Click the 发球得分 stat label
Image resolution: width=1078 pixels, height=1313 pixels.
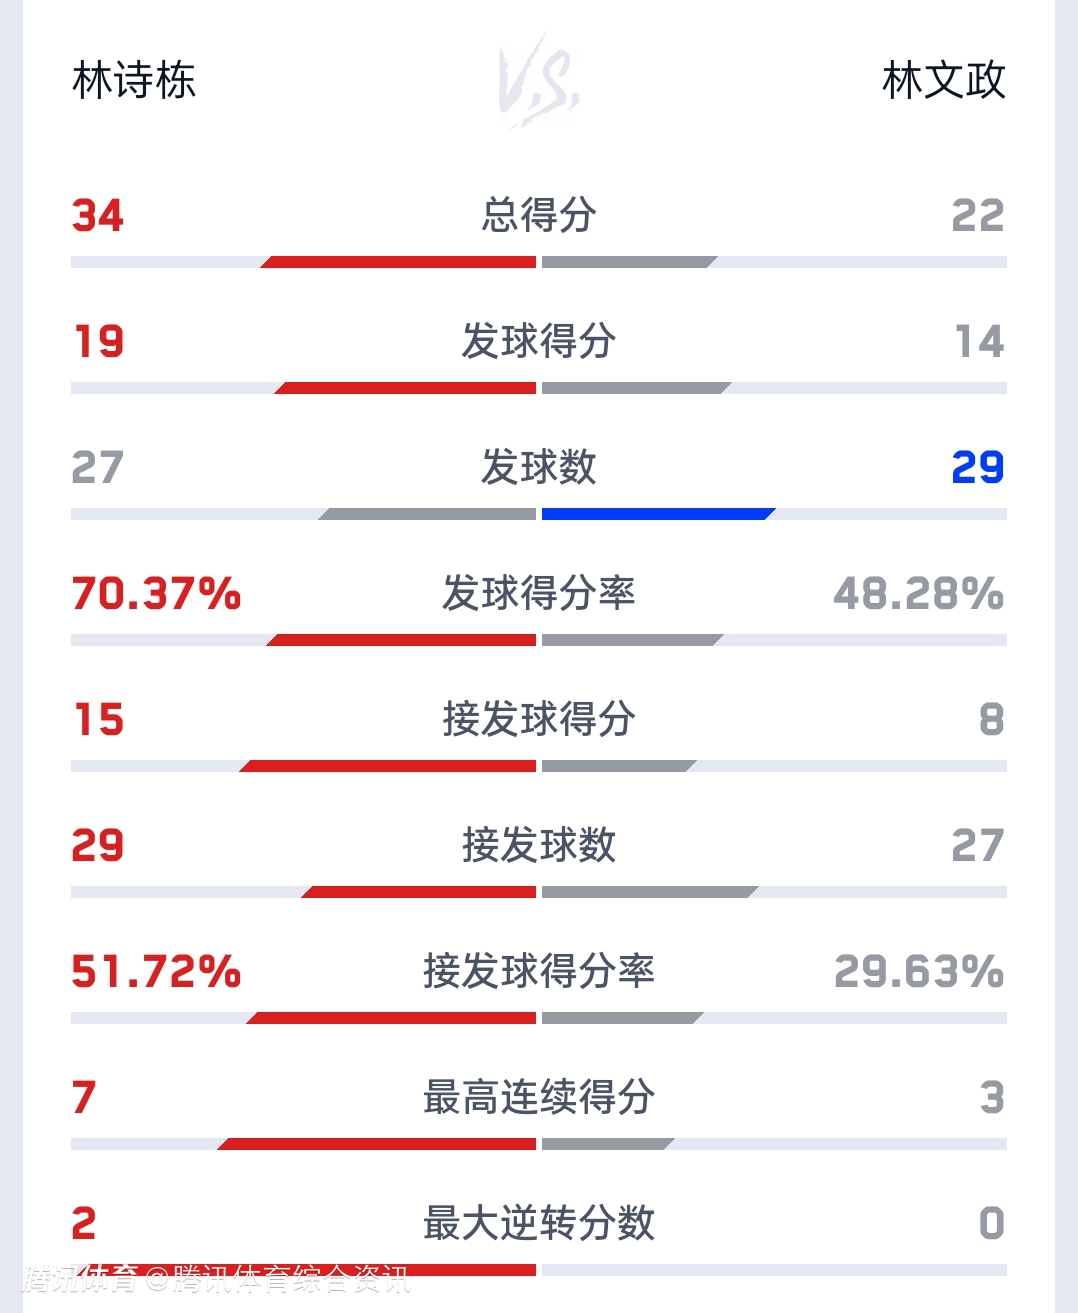coord(539,341)
